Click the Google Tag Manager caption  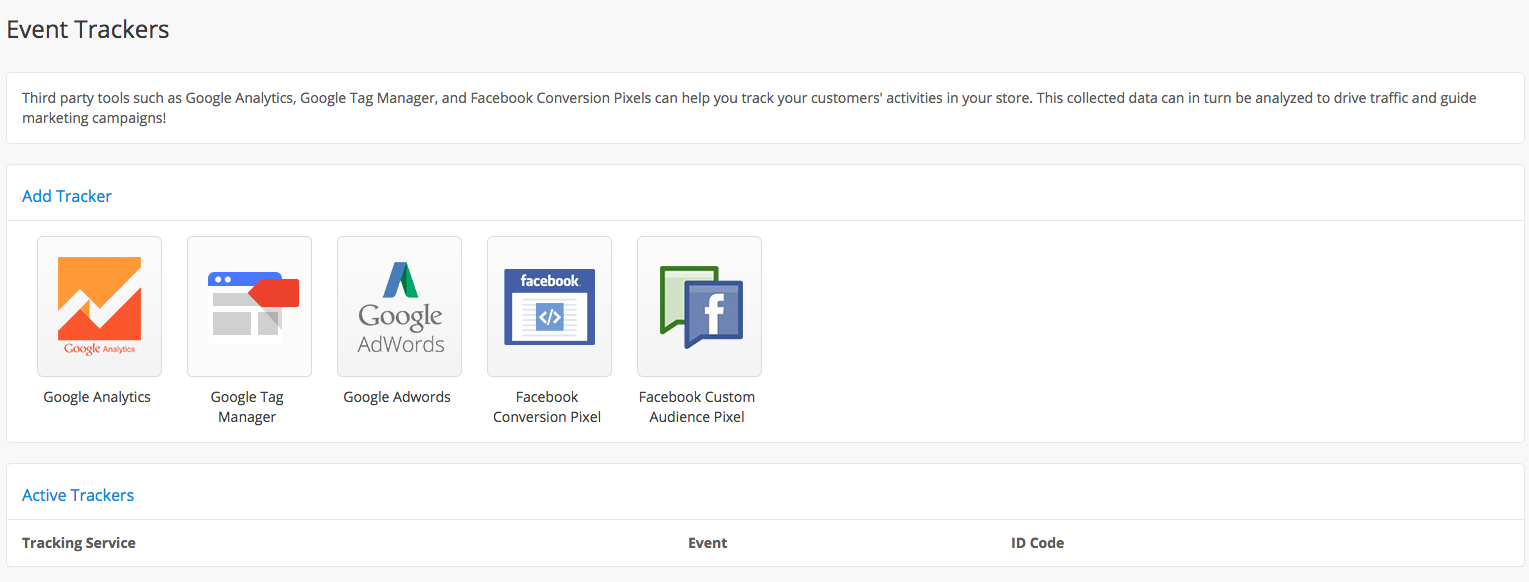247,407
